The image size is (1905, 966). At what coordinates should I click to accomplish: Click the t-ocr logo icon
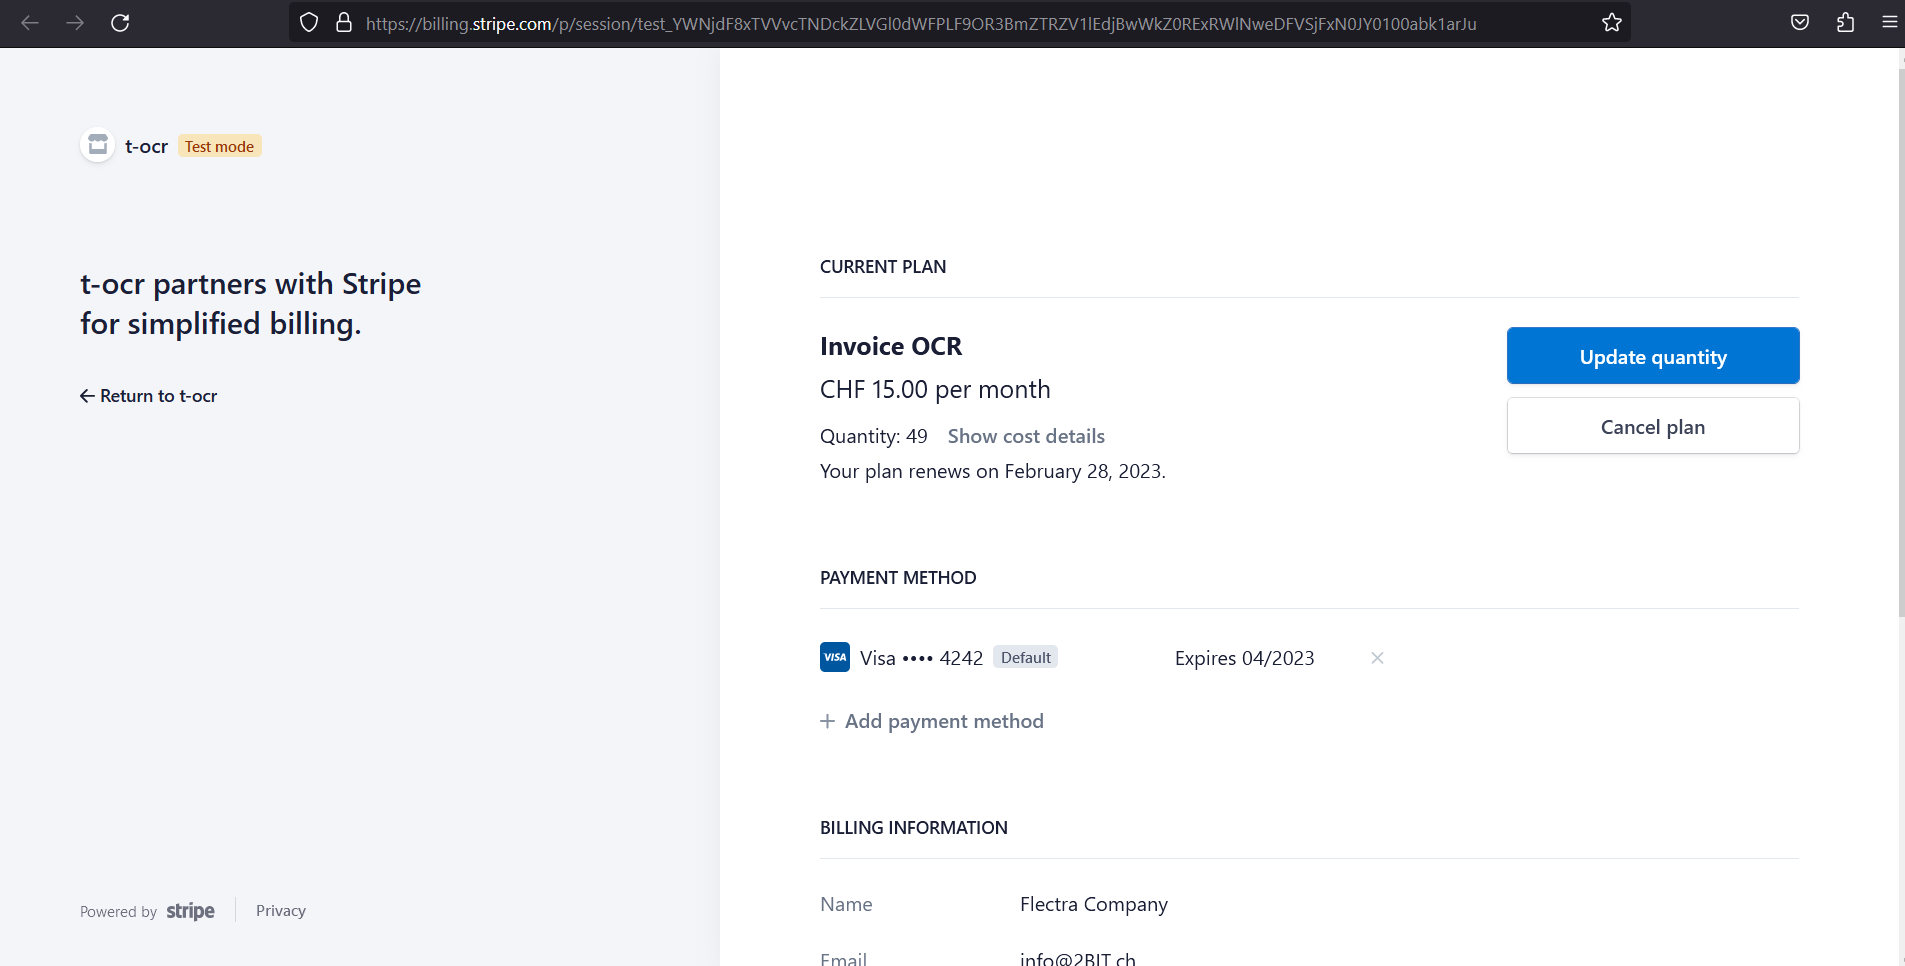coord(96,144)
